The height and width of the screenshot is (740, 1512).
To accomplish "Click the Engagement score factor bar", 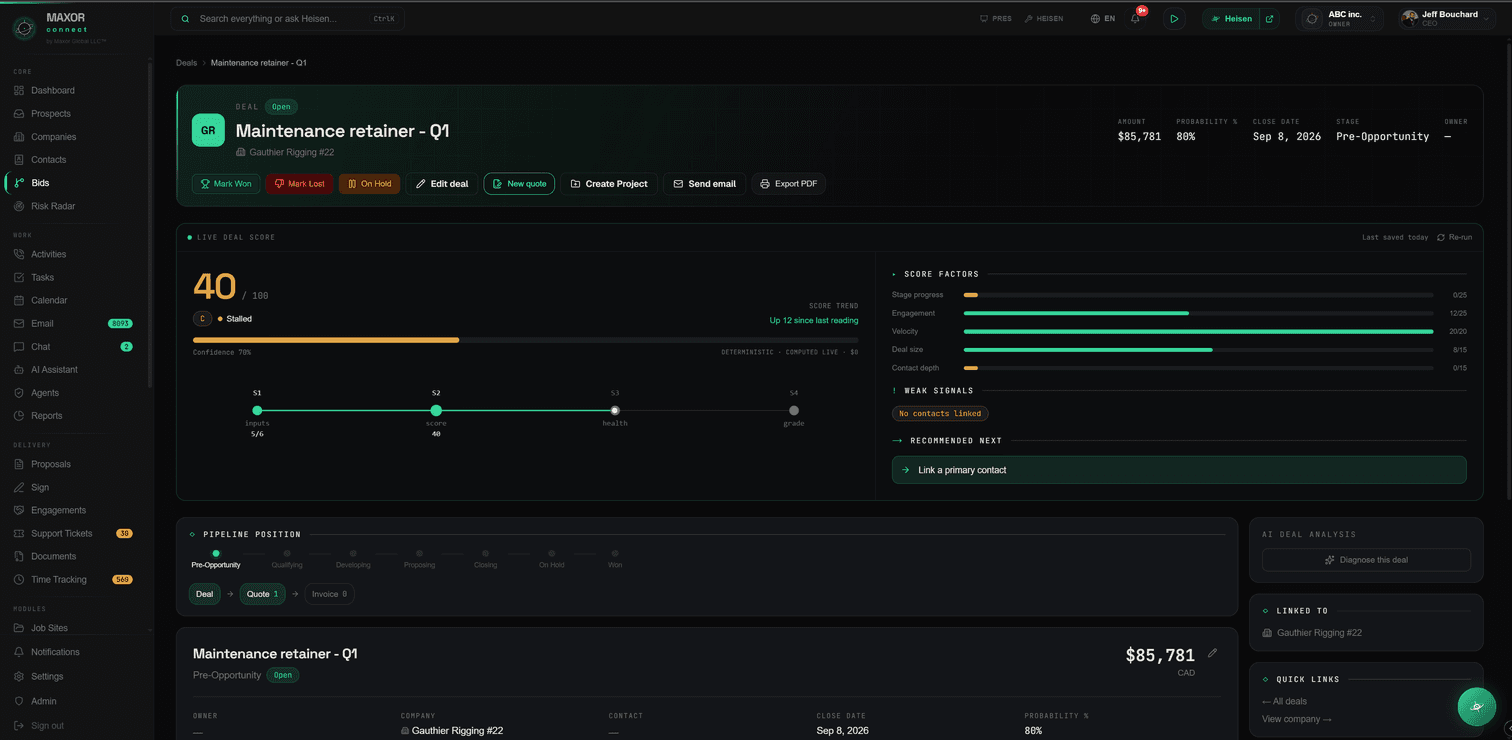I will tap(1198, 313).
